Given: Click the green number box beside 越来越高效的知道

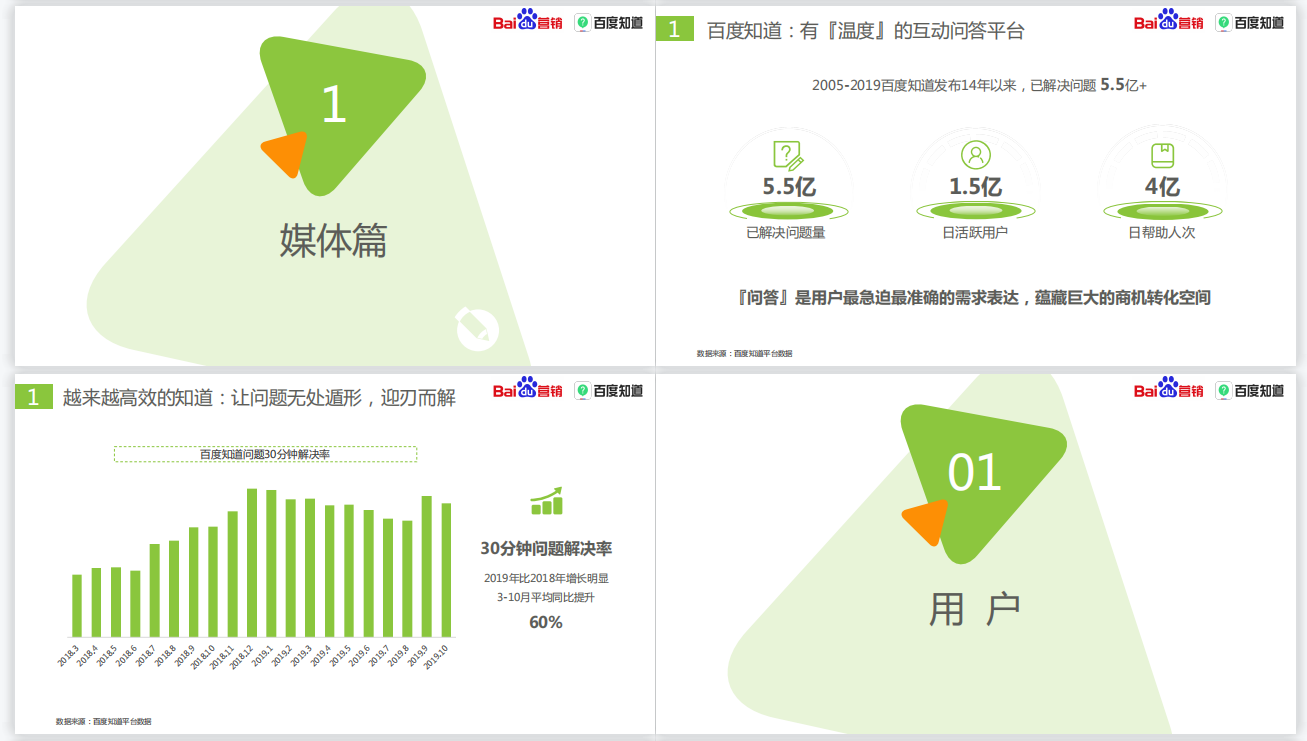Looking at the screenshot, I should pyautogui.click(x=33, y=397).
